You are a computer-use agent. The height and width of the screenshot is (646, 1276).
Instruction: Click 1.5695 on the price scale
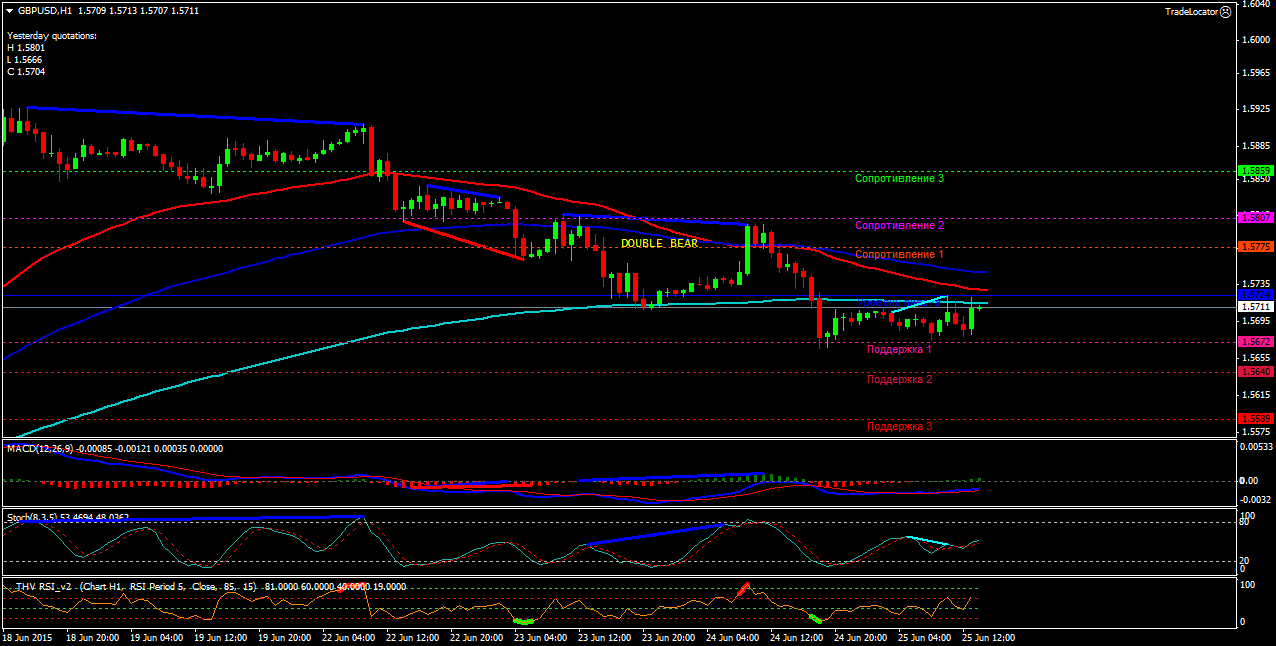(1257, 321)
